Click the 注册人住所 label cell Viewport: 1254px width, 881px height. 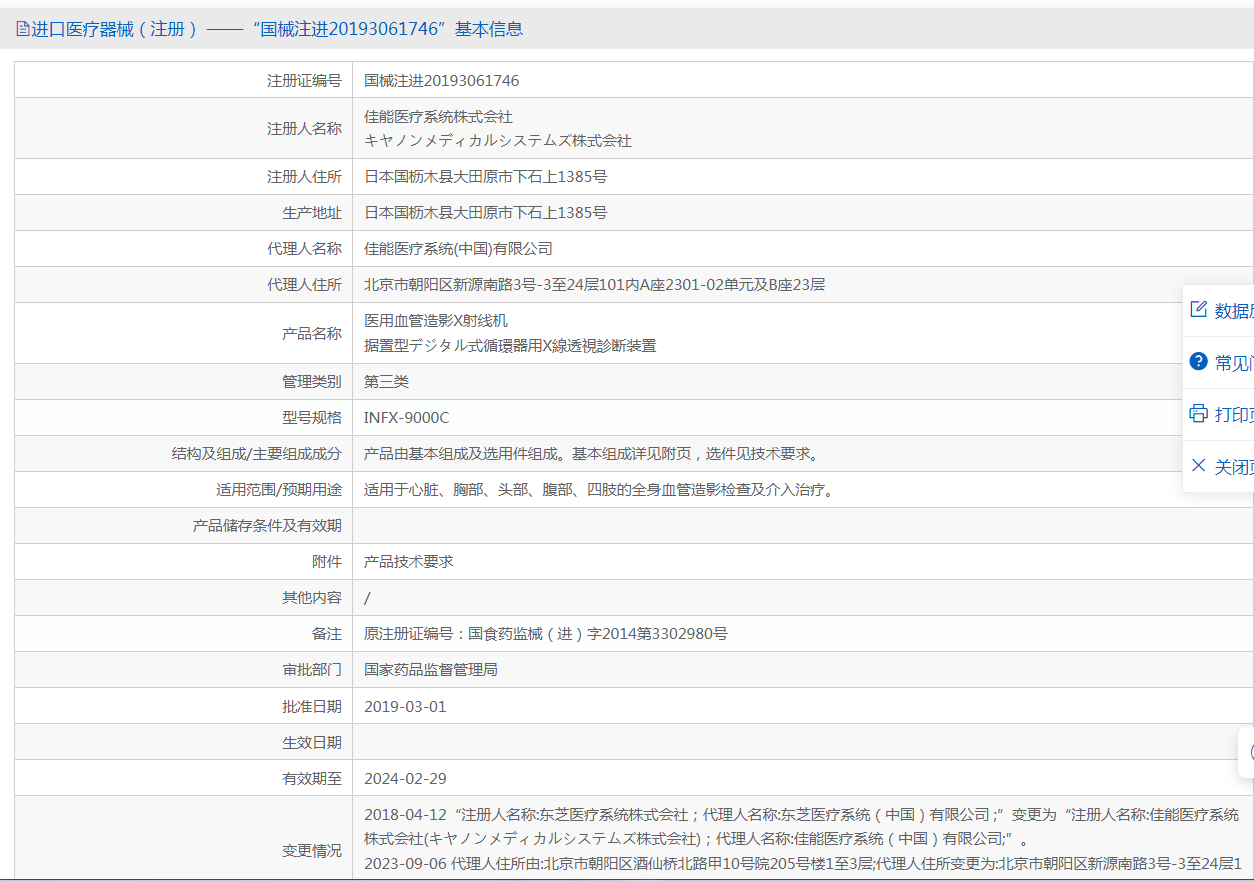(x=183, y=176)
